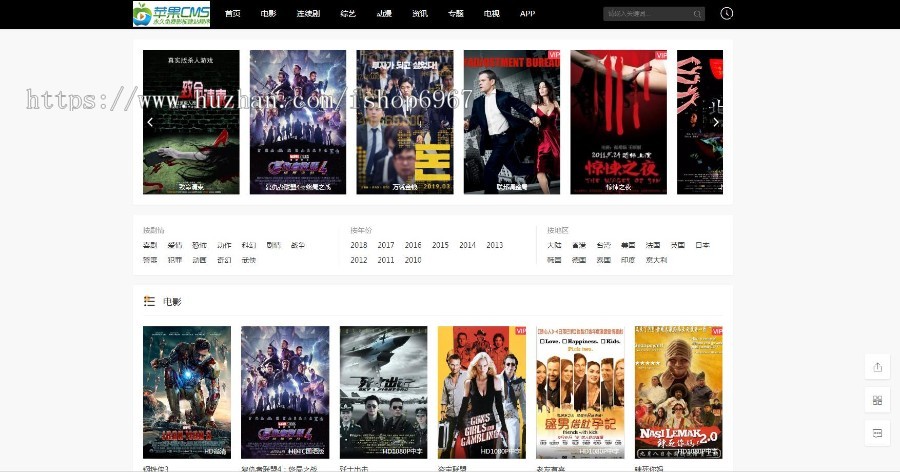This screenshot has height=472, width=900.
Task: Open the 首页 nav item
Action: (232, 14)
